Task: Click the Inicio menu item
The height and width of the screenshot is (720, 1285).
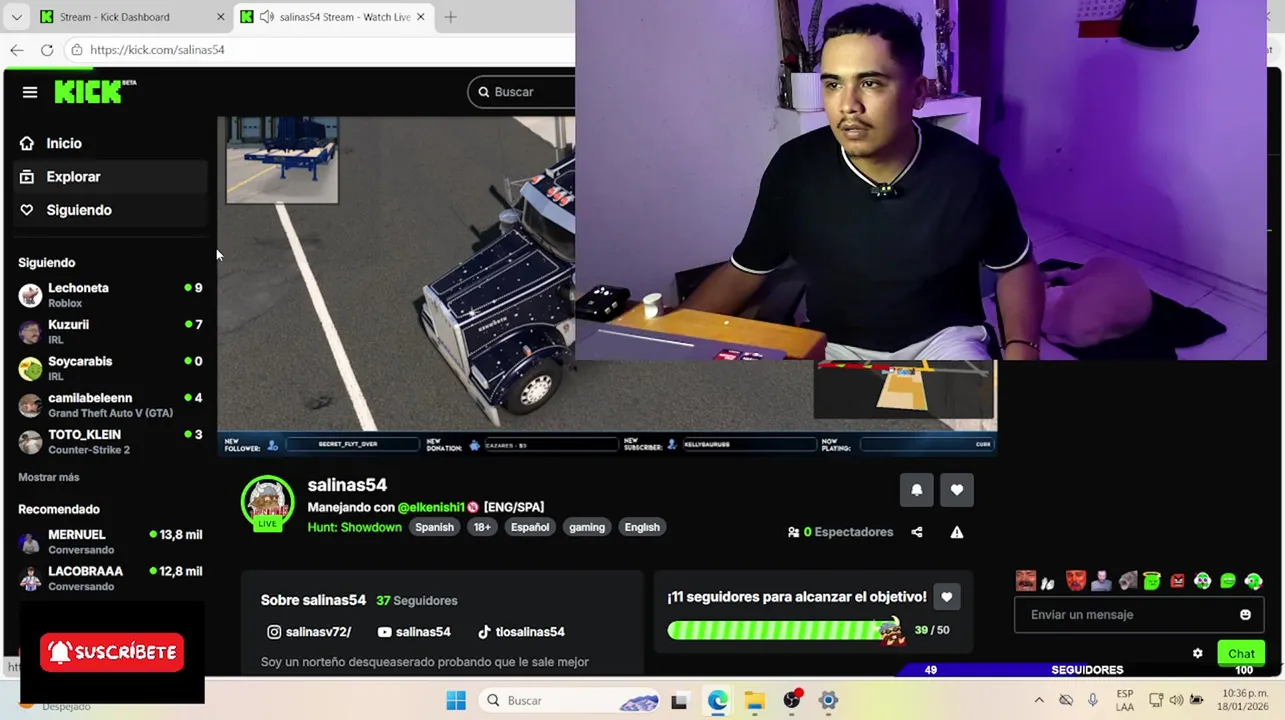Action: [110, 143]
